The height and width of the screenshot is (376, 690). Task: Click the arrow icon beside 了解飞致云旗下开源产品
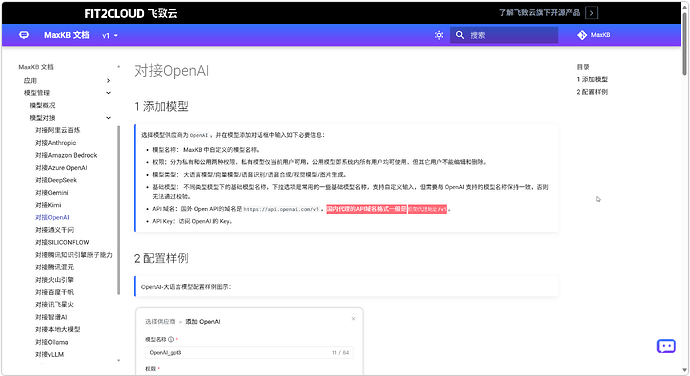coord(591,13)
